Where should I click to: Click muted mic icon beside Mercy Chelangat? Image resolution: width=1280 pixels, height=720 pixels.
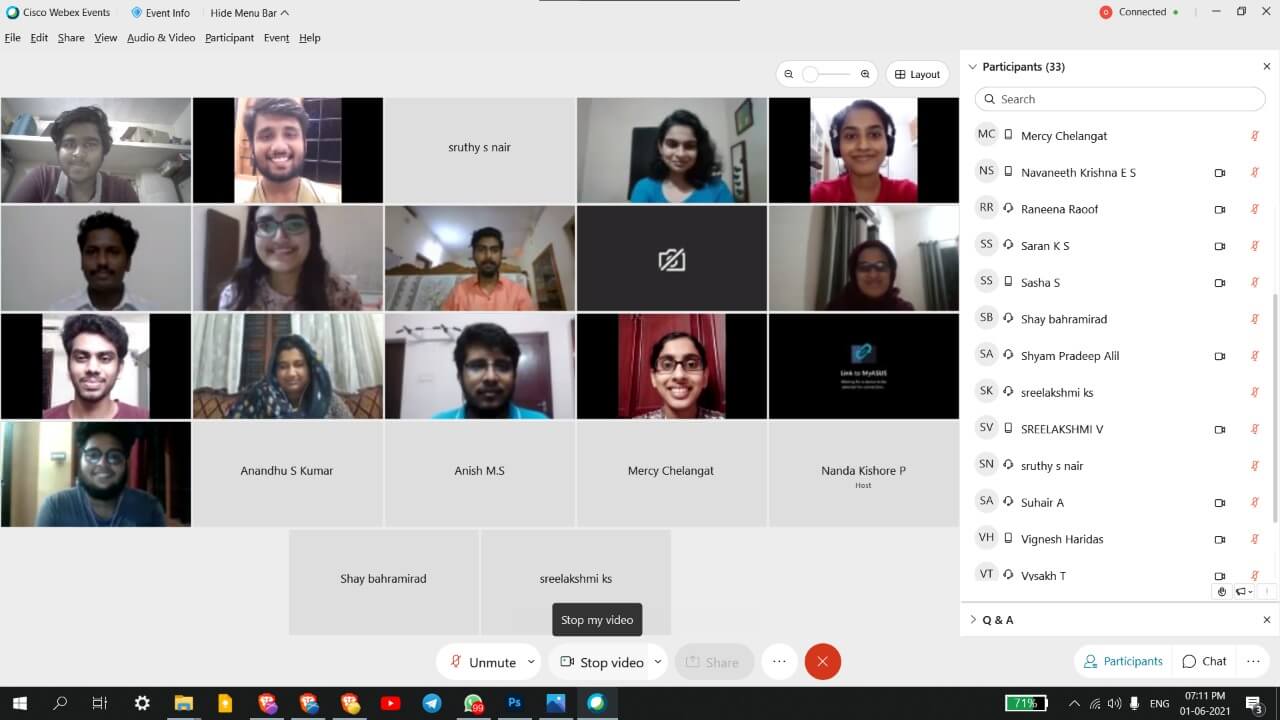coord(1254,136)
